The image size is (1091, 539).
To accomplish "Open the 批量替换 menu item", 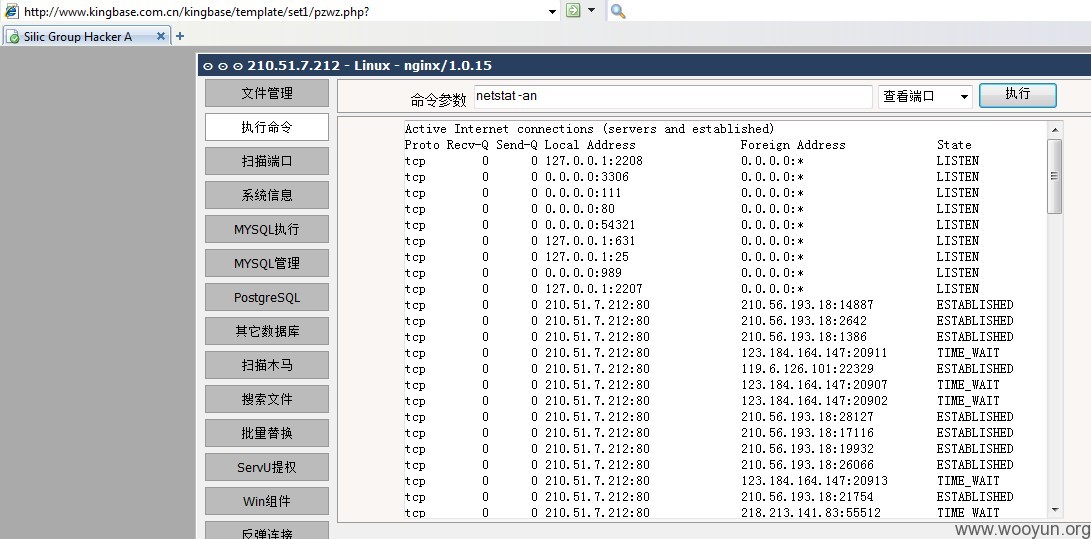I will [x=266, y=433].
